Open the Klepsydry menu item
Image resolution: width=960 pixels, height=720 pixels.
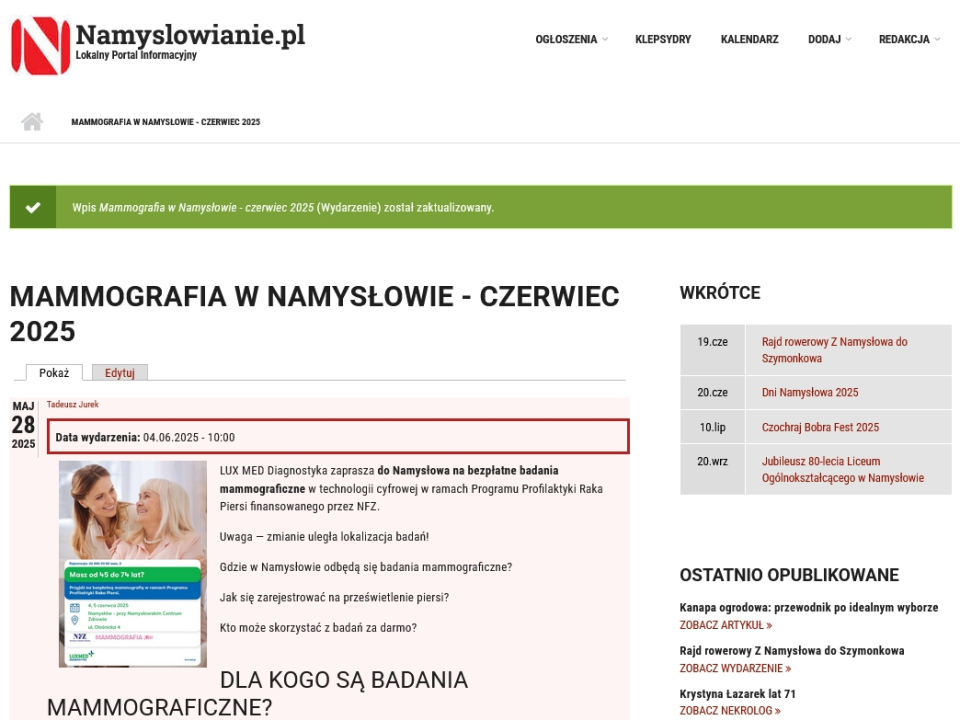[663, 40]
